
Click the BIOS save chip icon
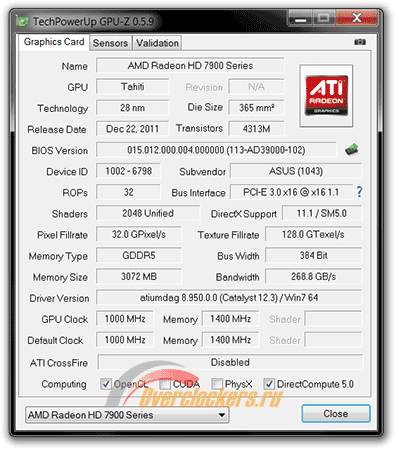tap(352, 149)
